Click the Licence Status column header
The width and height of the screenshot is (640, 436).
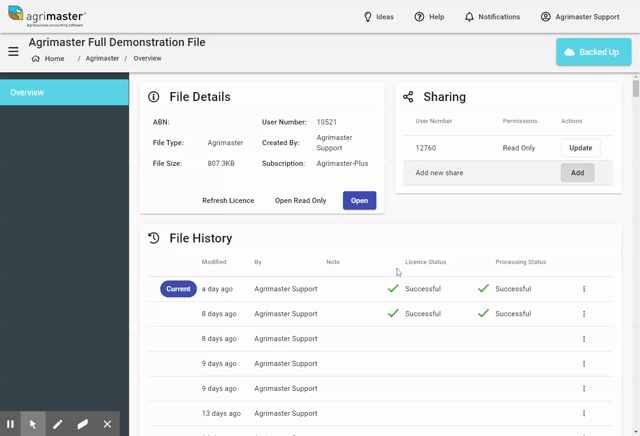tap(425, 262)
